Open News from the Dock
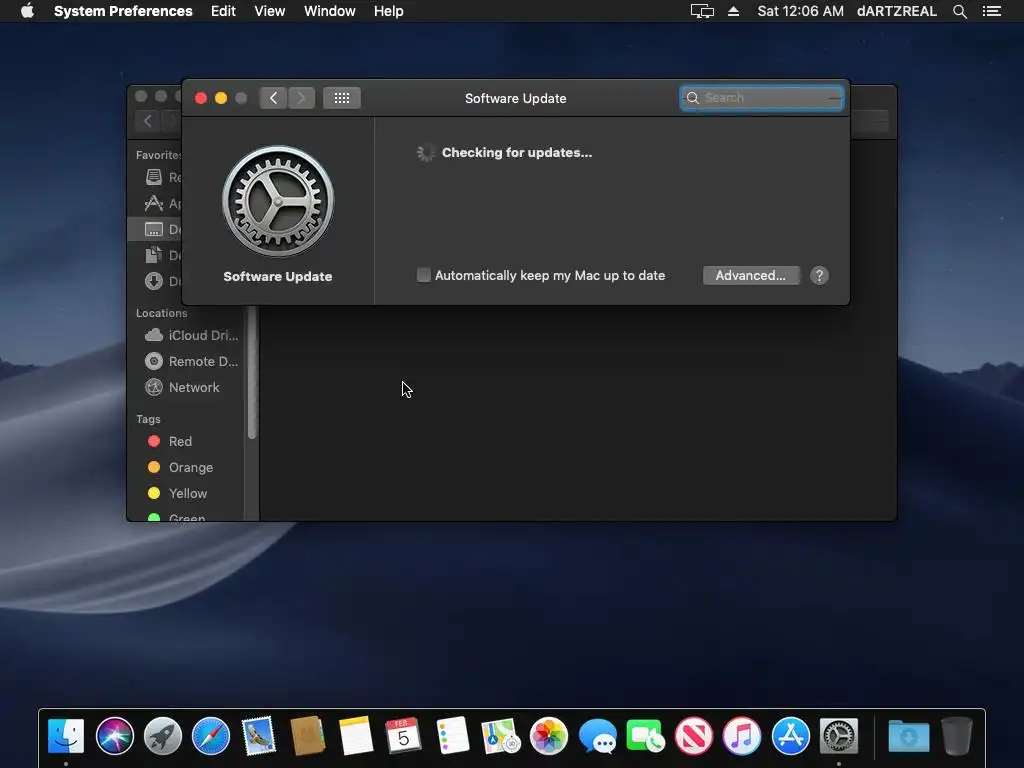Viewport: 1024px width, 768px height. pyautogui.click(x=694, y=736)
